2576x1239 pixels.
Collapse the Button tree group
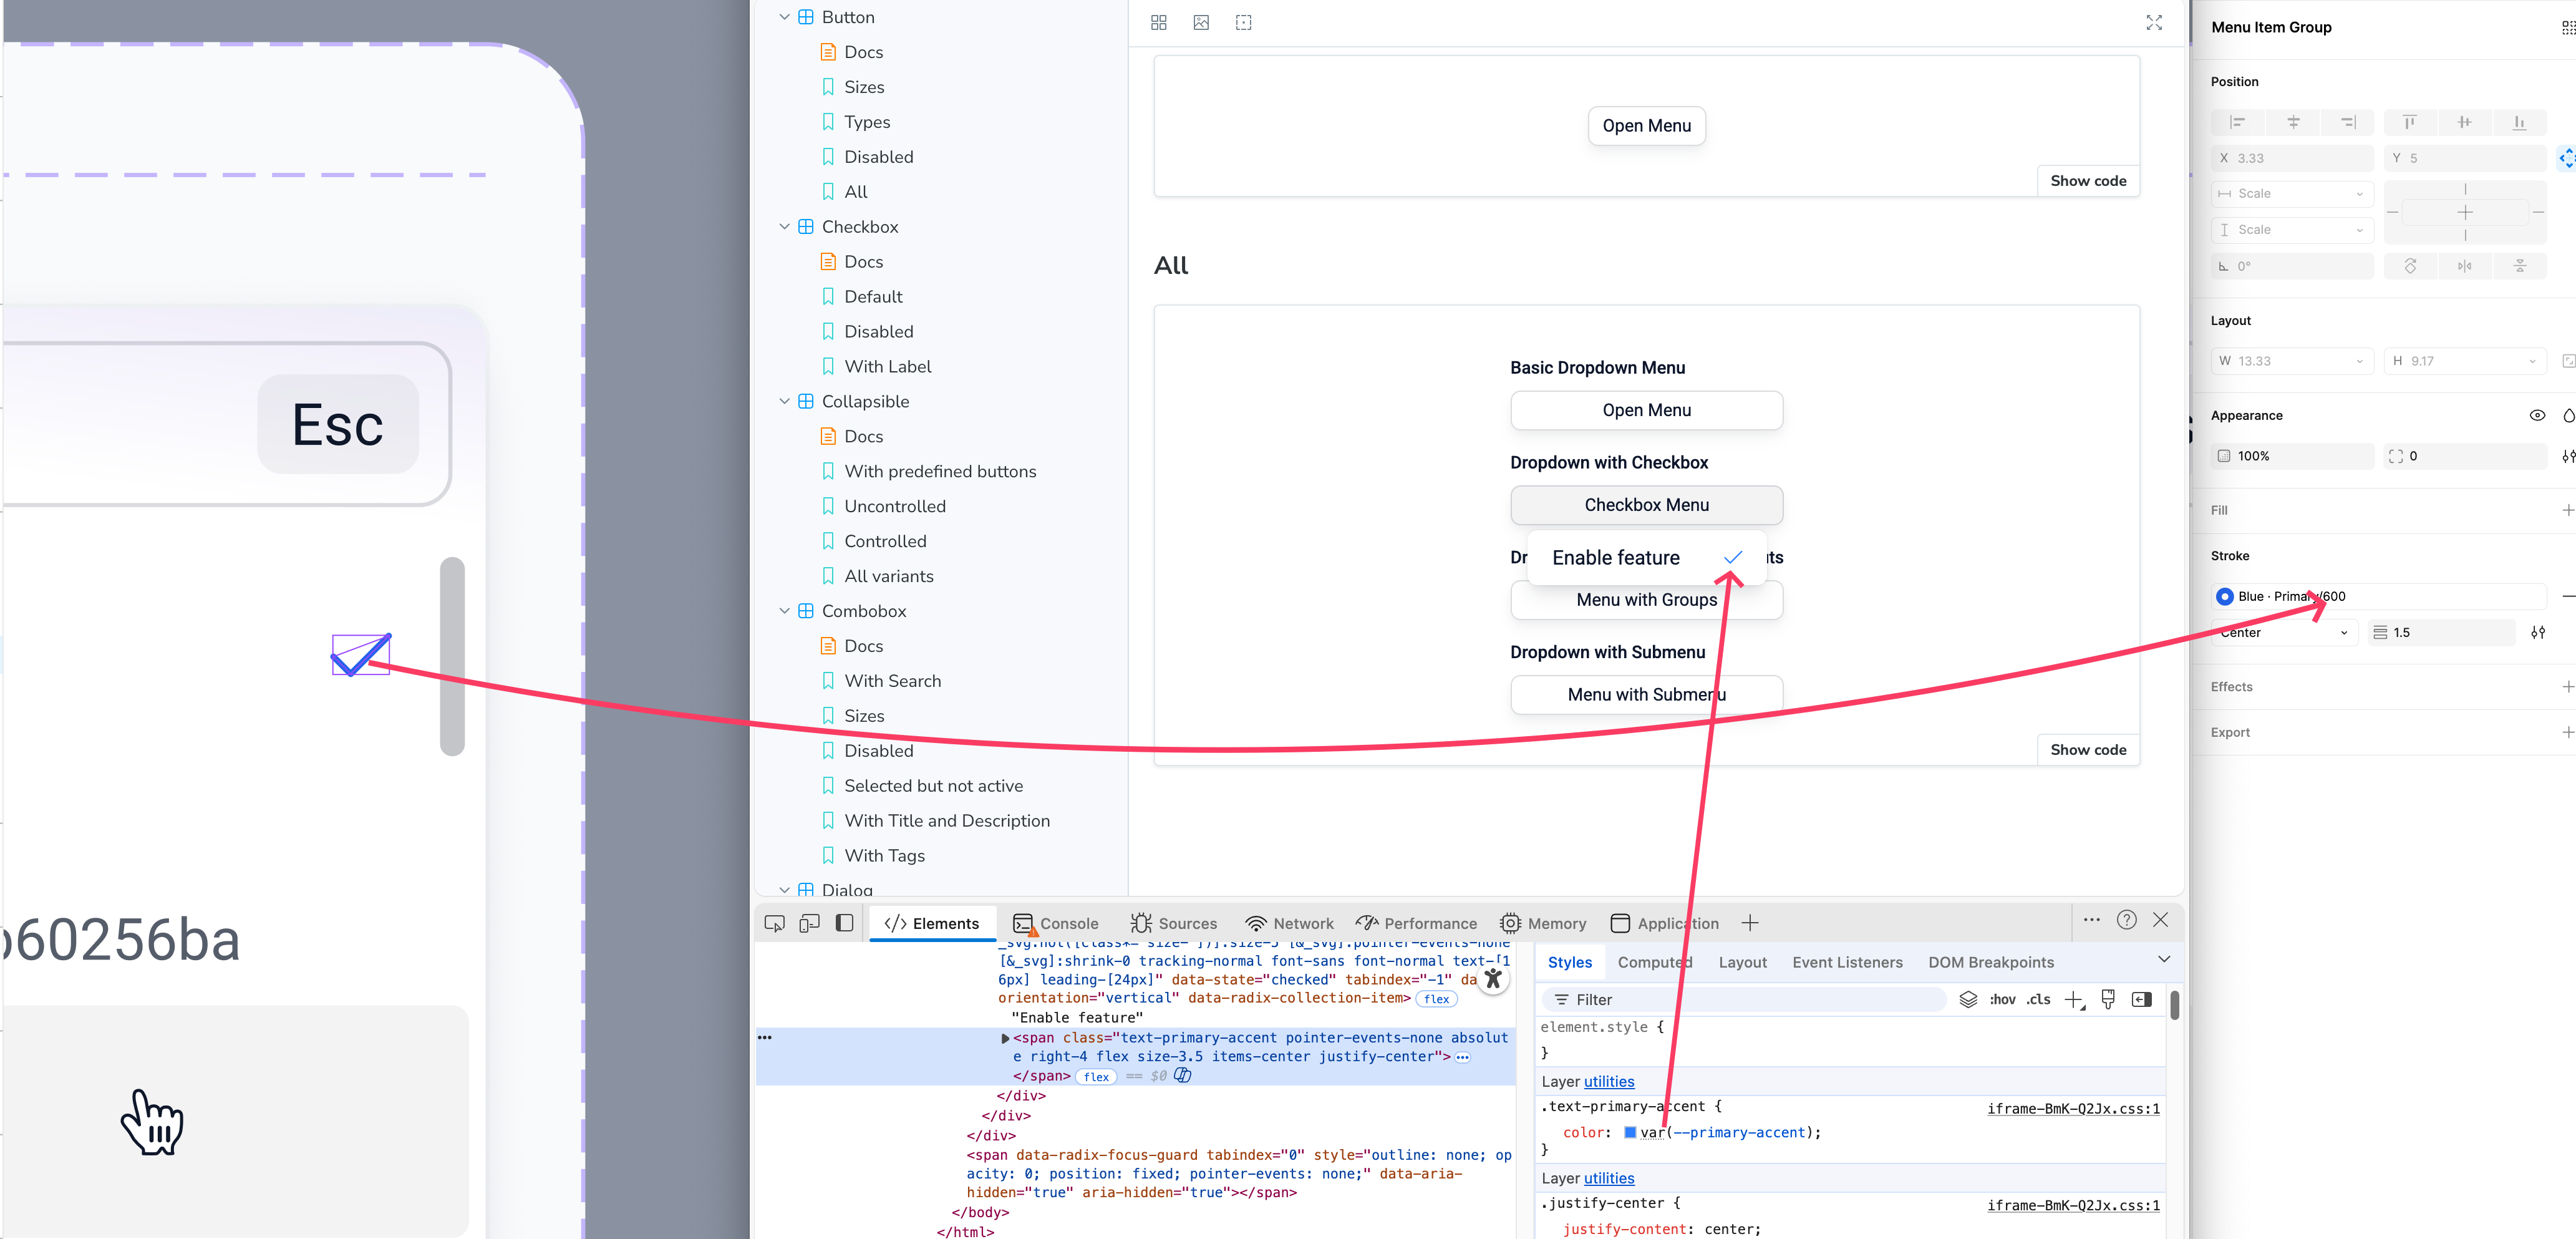tap(784, 17)
